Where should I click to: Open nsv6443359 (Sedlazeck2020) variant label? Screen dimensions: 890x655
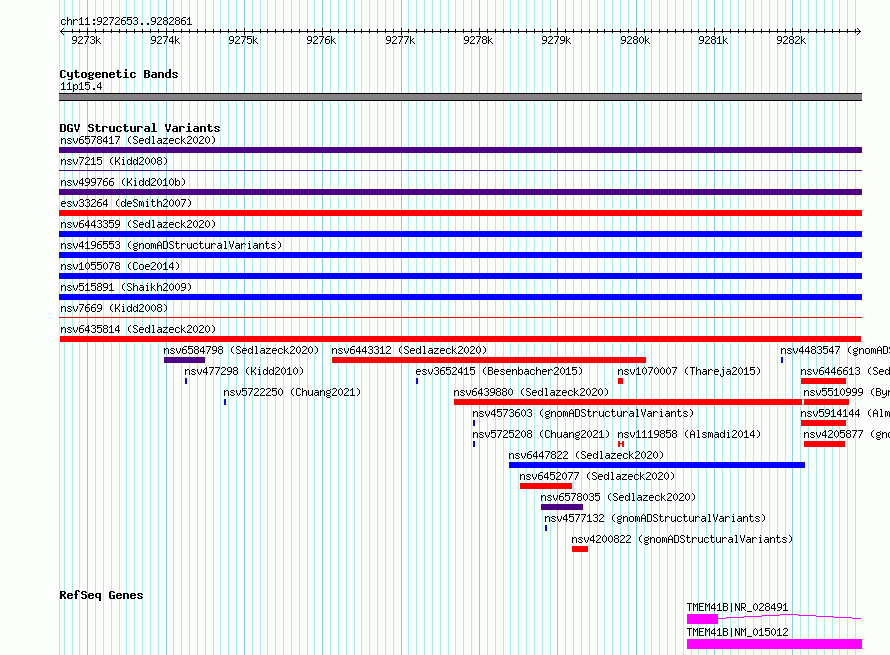(138, 224)
